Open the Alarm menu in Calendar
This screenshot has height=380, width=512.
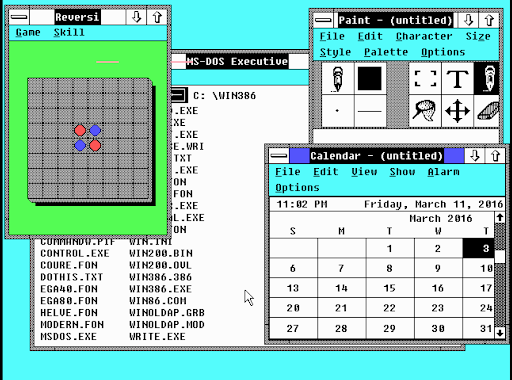click(443, 172)
